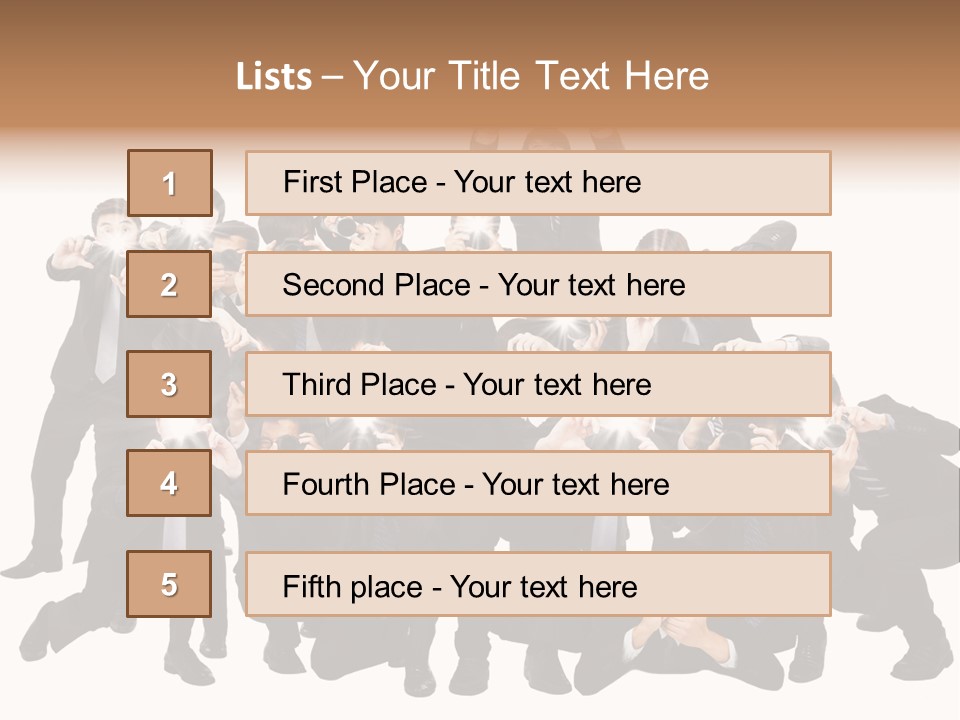Select the number 4 square

click(169, 483)
